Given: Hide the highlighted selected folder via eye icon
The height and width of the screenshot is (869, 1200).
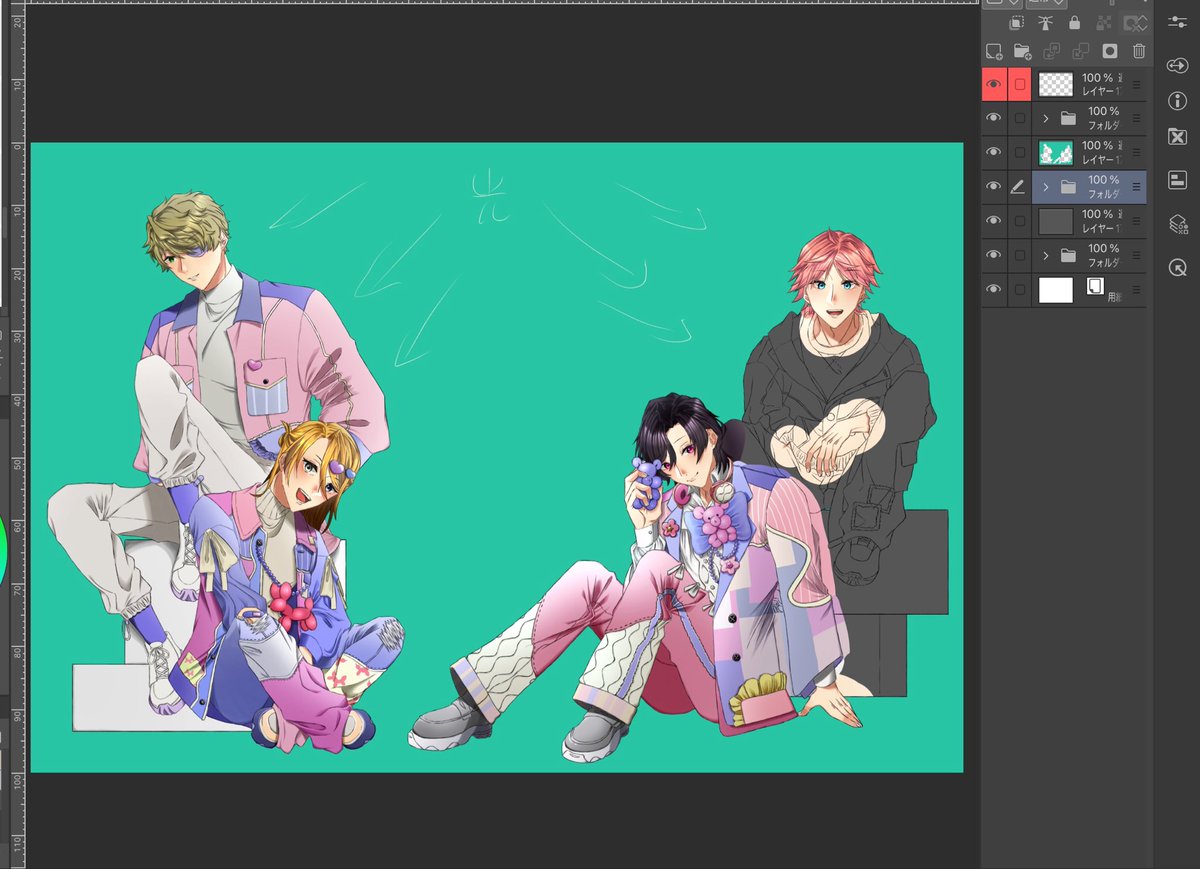Looking at the screenshot, I should pos(993,186).
